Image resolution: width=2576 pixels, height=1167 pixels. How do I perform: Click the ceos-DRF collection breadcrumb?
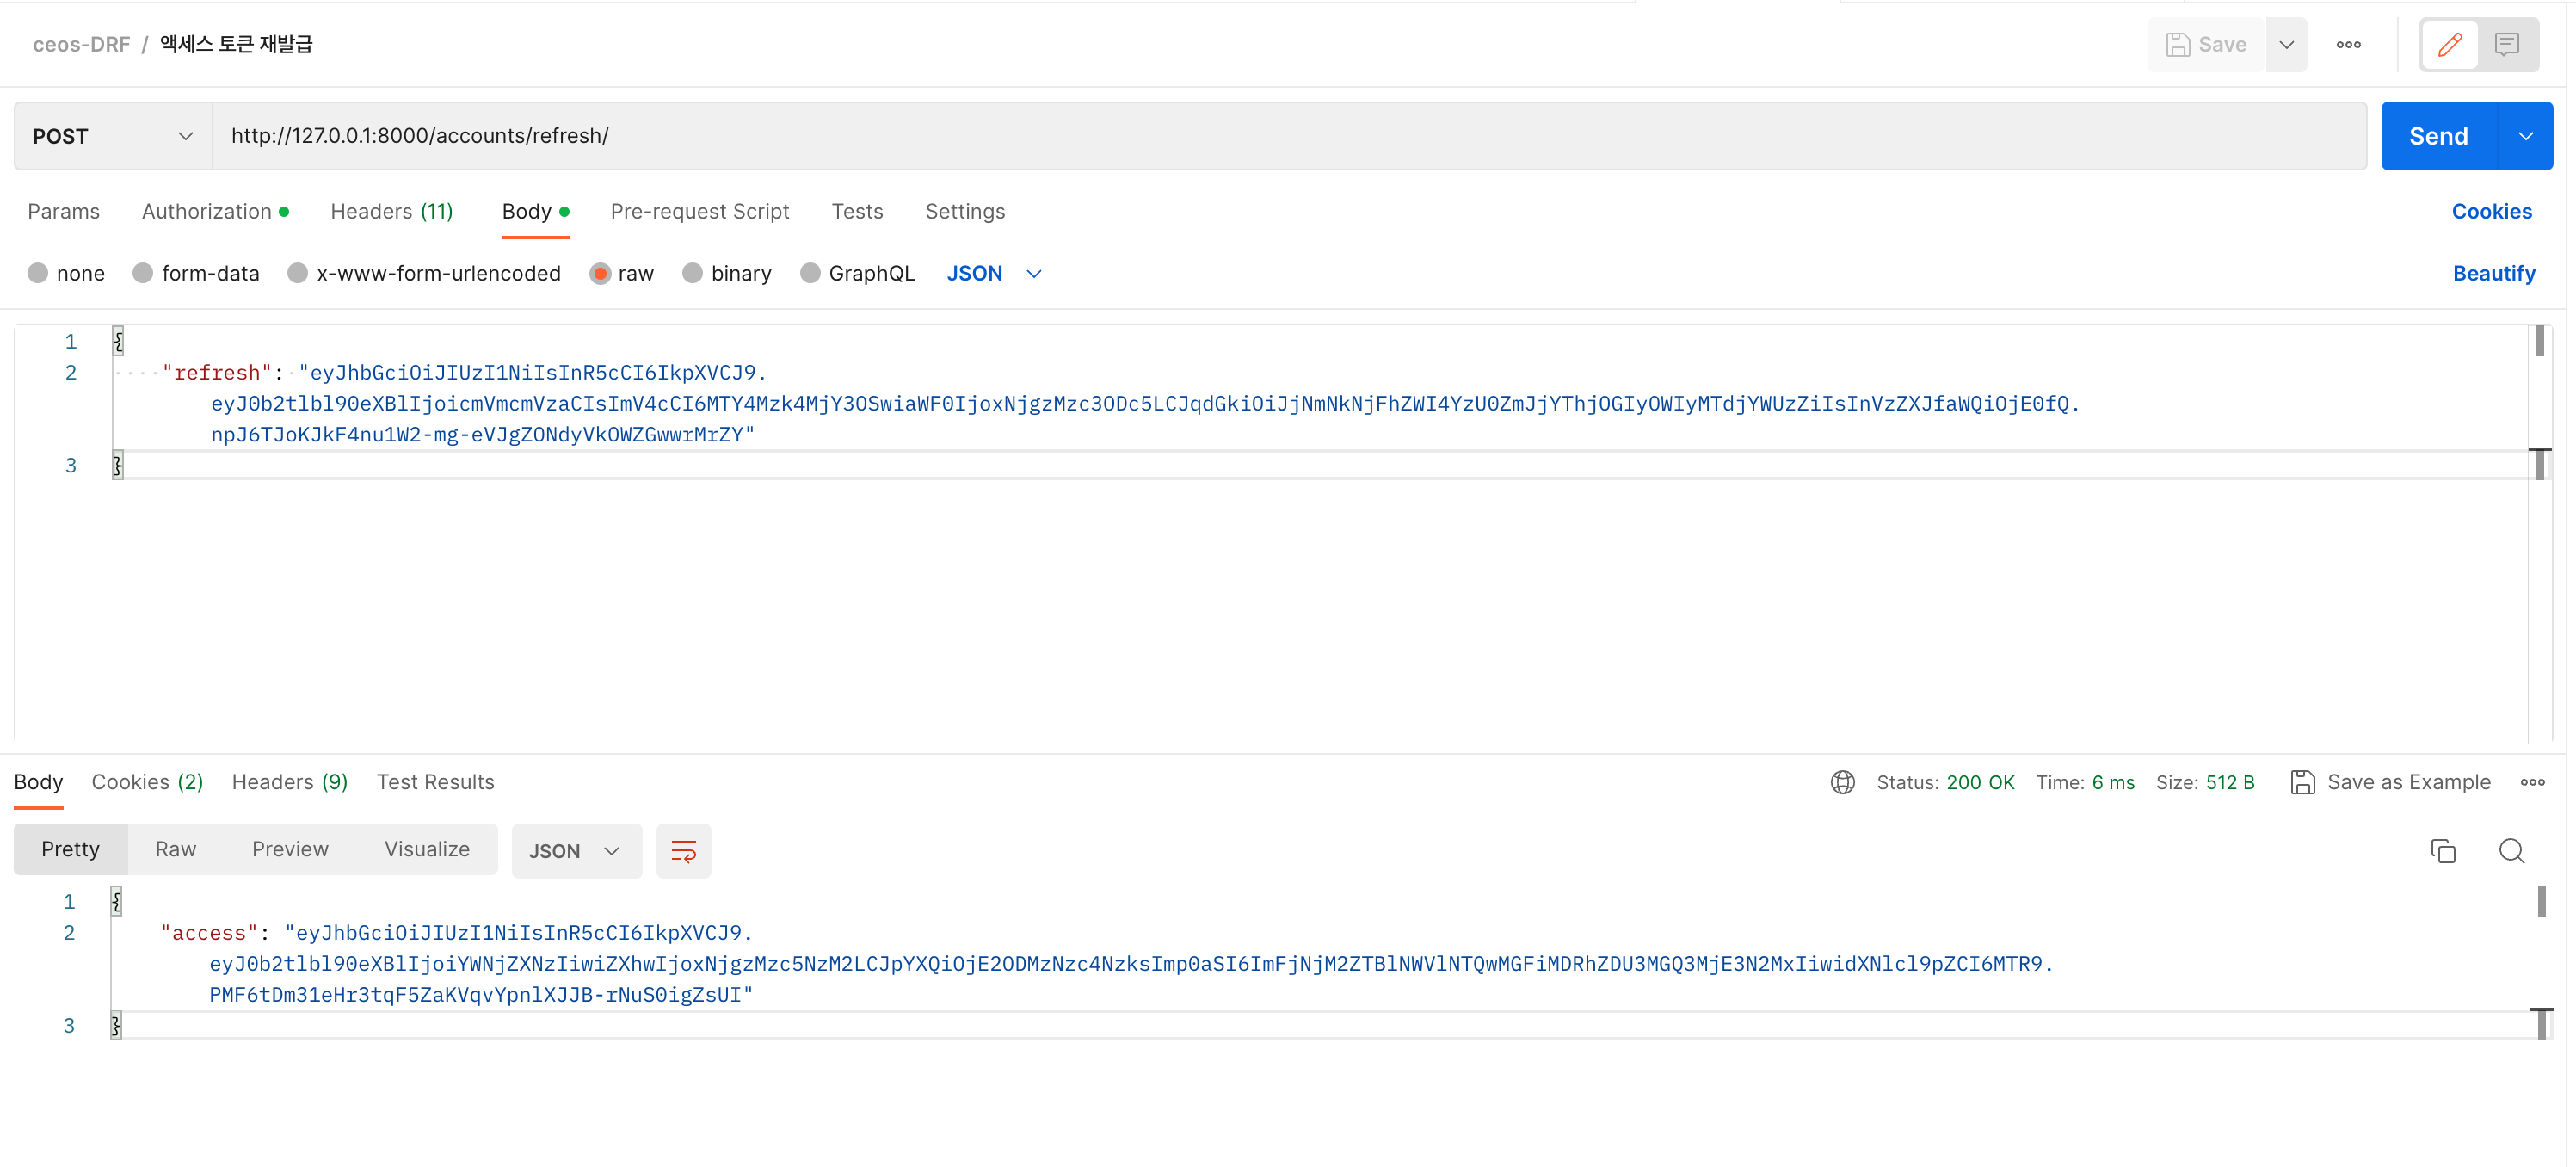pyautogui.click(x=82, y=45)
